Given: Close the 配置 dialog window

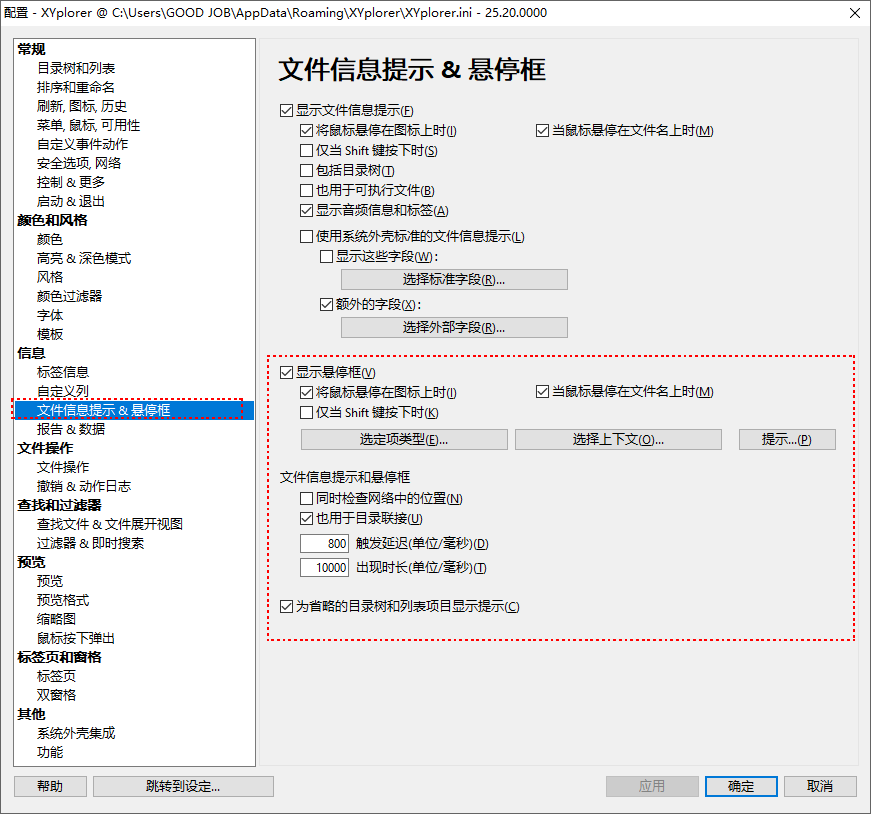Looking at the screenshot, I should pyautogui.click(x=853, y=13).
